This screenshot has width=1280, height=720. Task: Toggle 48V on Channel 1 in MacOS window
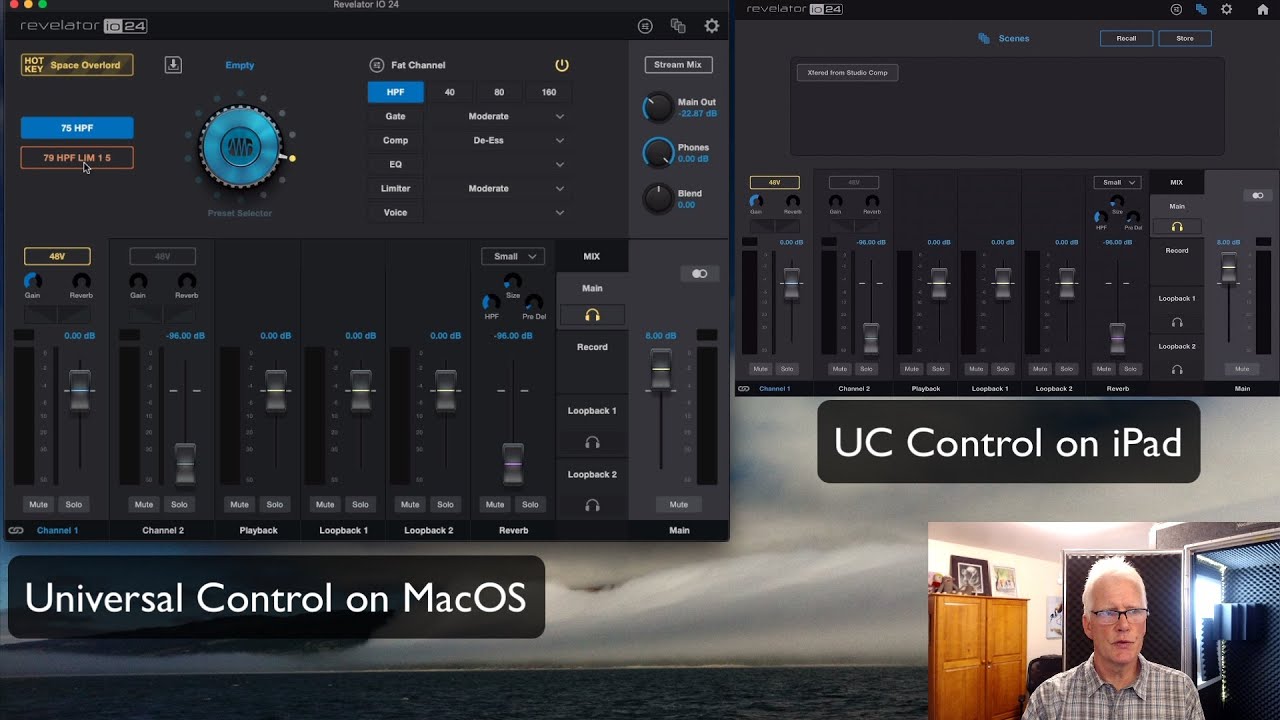tap(57, 256)
